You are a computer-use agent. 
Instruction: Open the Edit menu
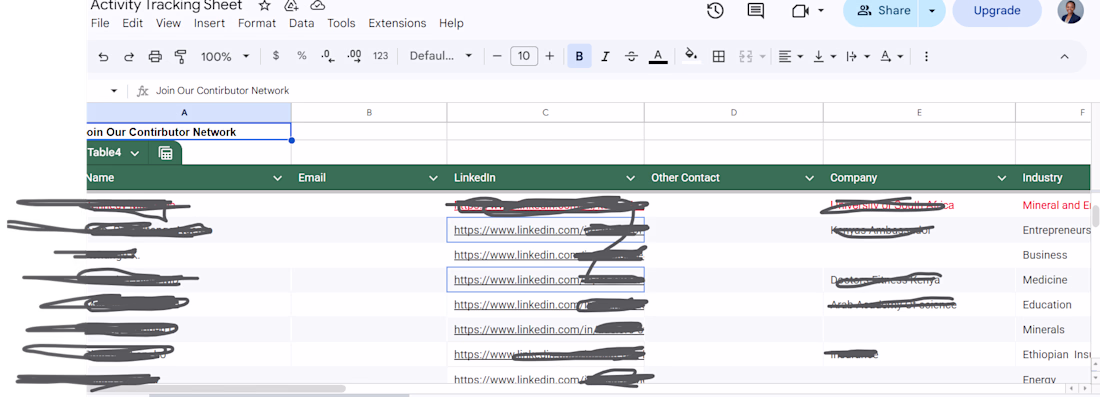pyautogui.click(x=133, y=23)
